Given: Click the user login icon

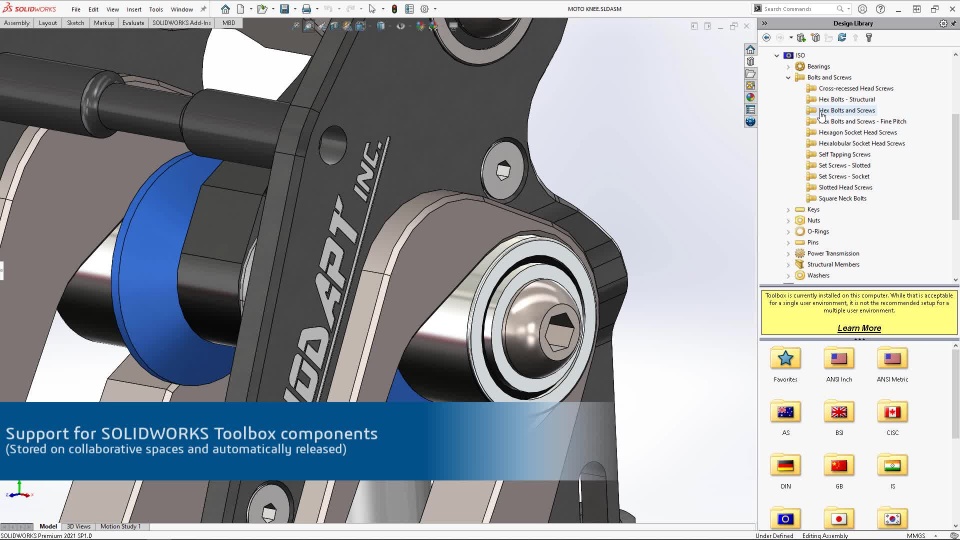Looking at the screenshot, I should [x=863, y=9].
